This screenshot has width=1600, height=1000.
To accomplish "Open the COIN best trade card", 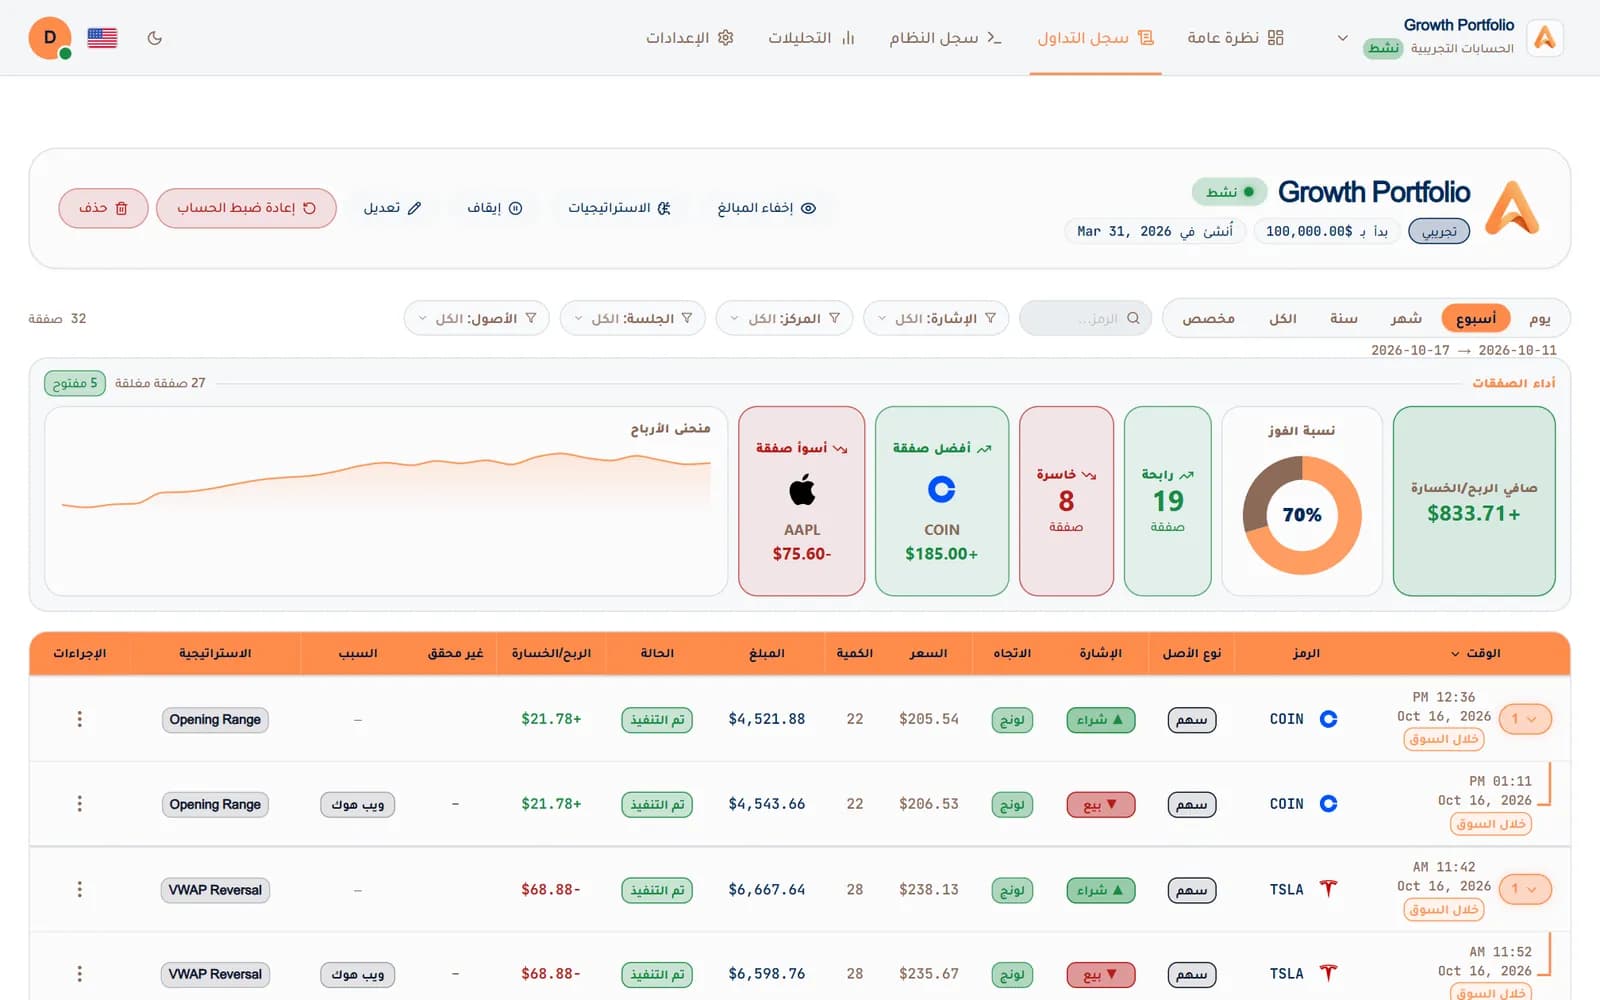I will pyautogui.click(x=942, y=501).
